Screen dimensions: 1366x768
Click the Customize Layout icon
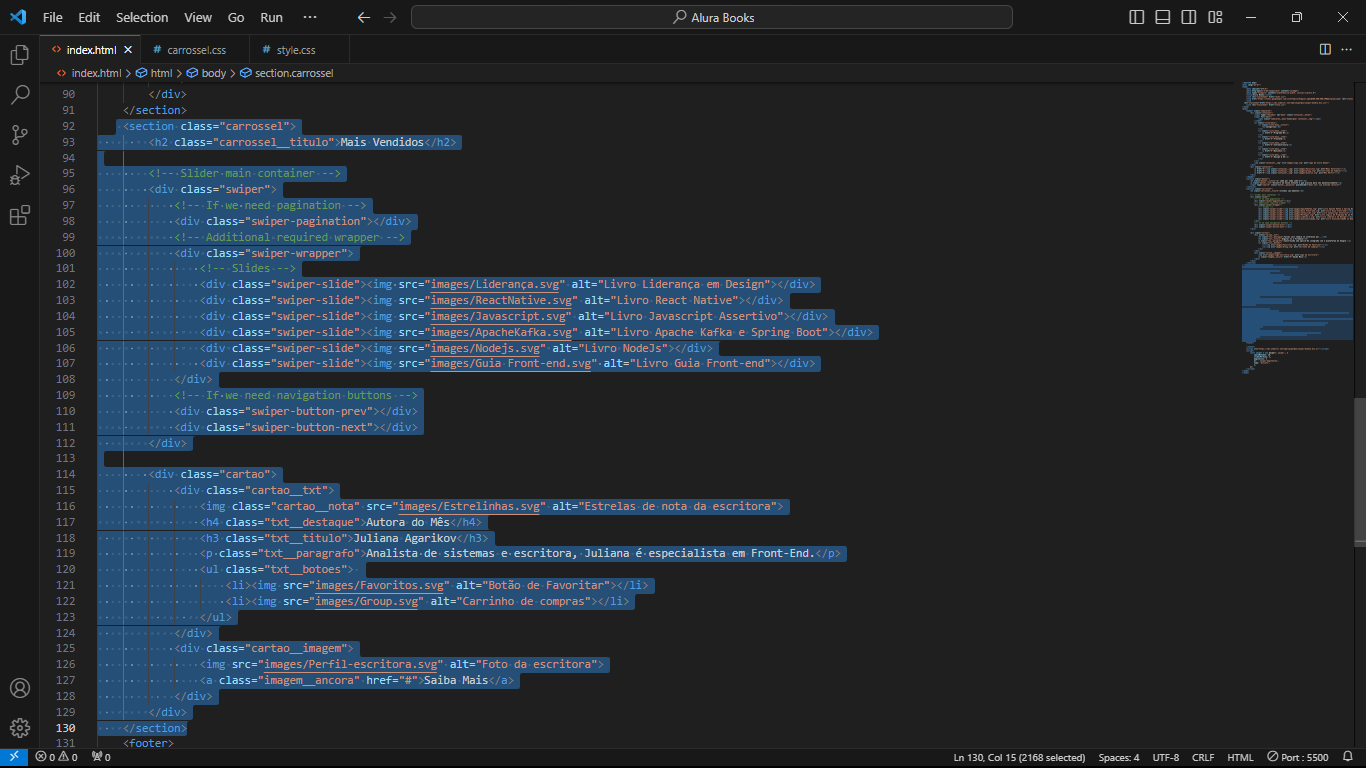(x=1215, y=17)
